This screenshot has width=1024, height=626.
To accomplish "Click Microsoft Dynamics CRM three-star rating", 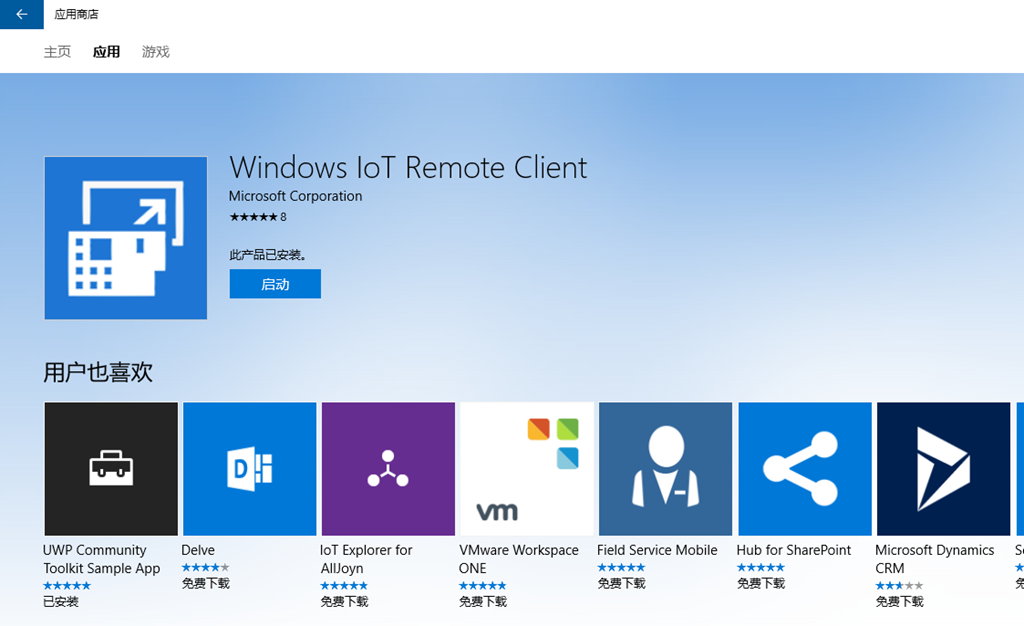I will 899,586.
